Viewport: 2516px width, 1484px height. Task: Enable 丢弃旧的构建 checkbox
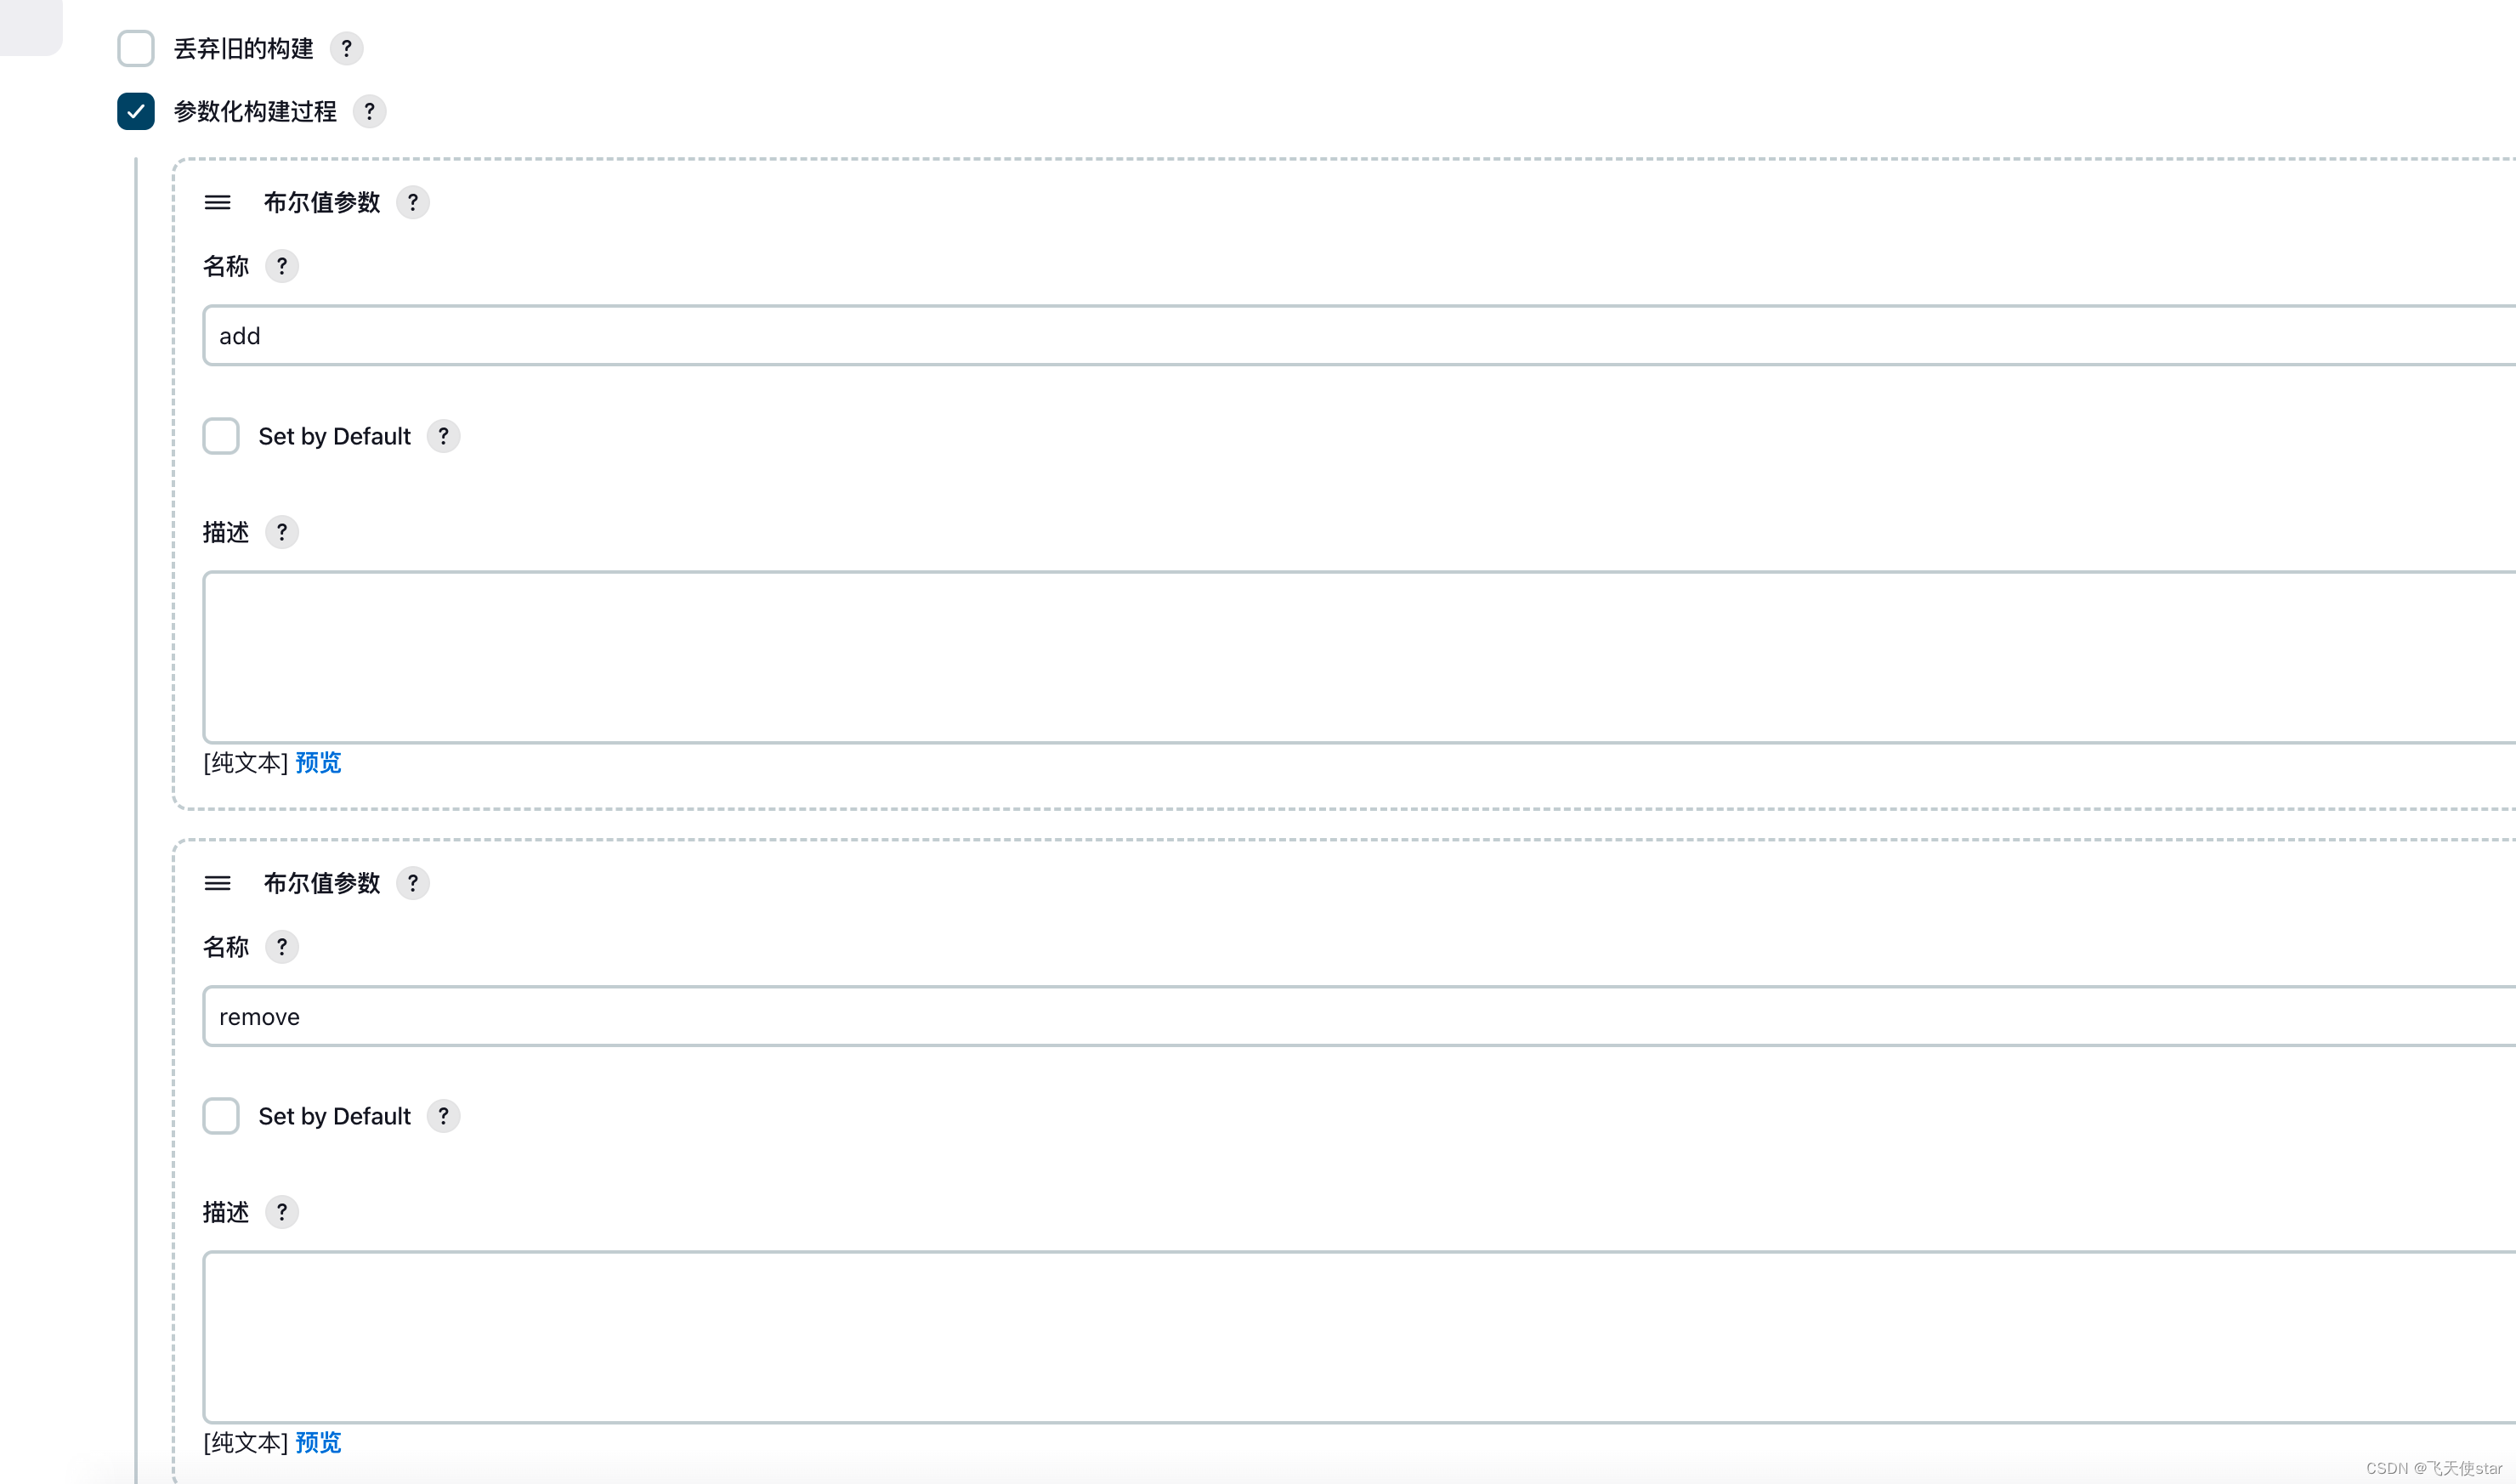click(x=136, y=48)
